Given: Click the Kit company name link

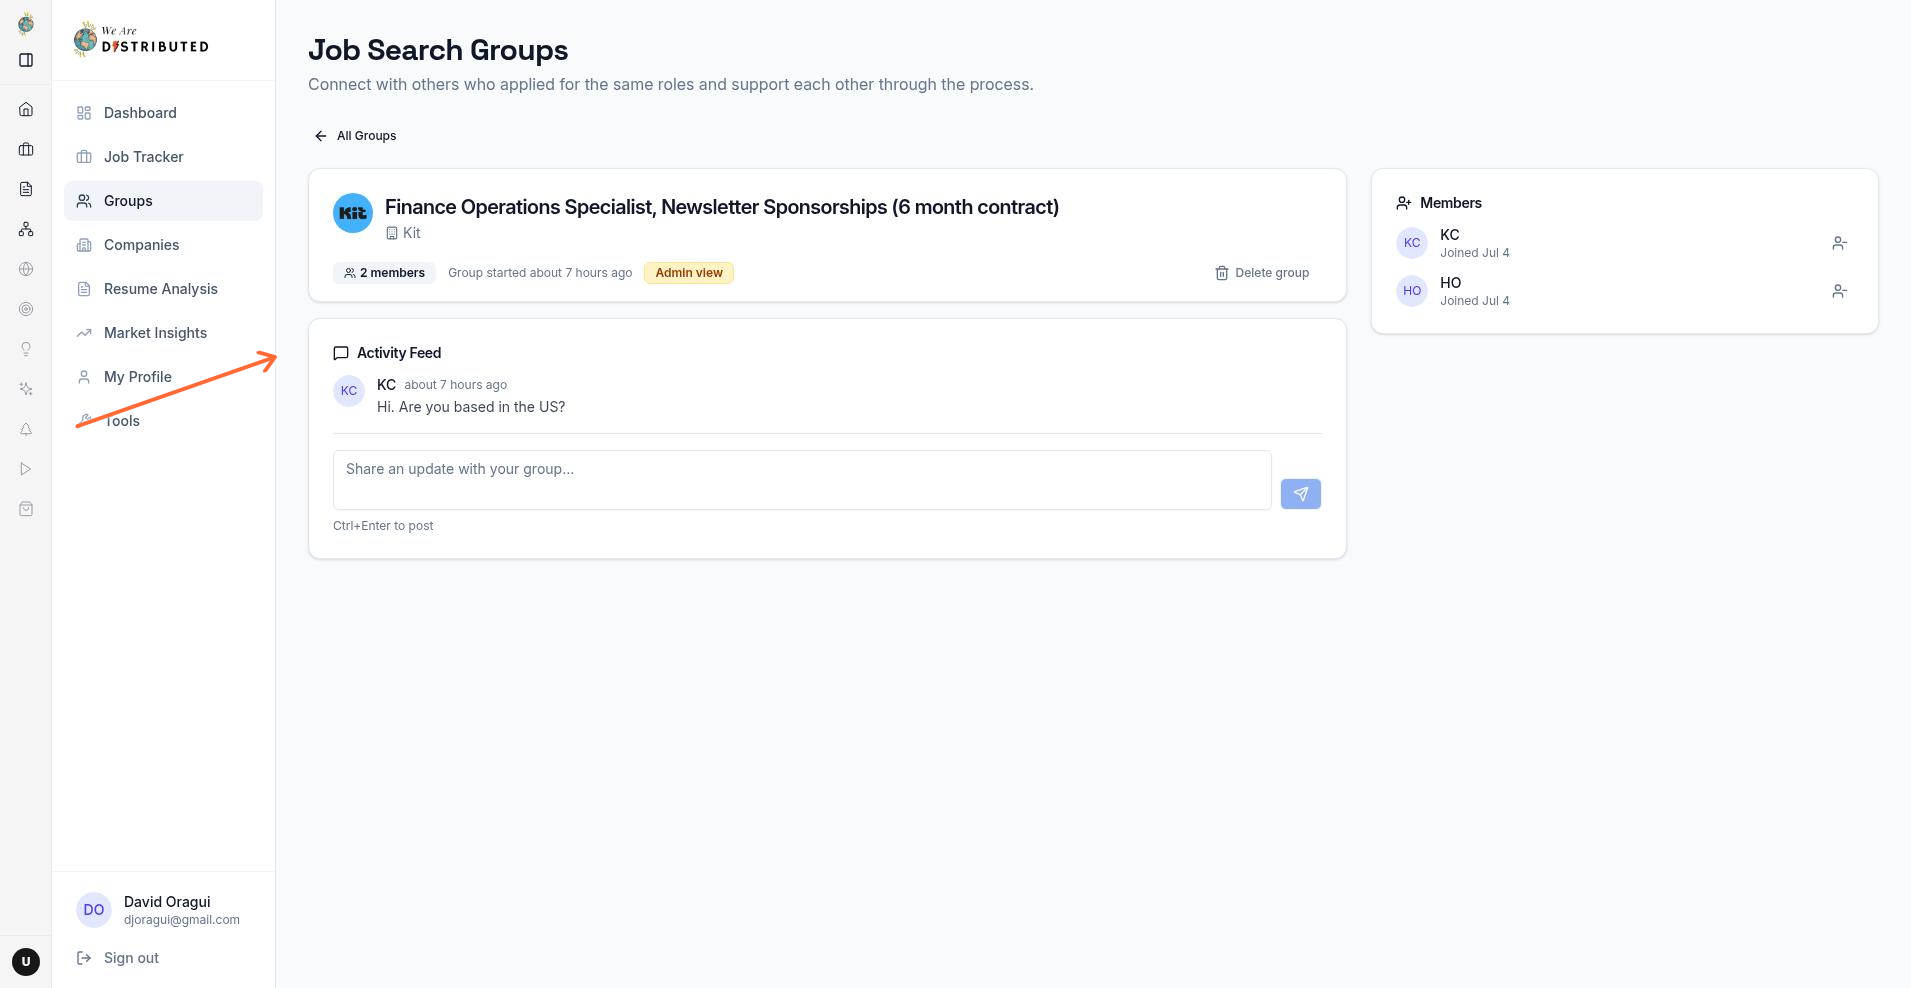Looking at the screenshot, I should (403, 233).
